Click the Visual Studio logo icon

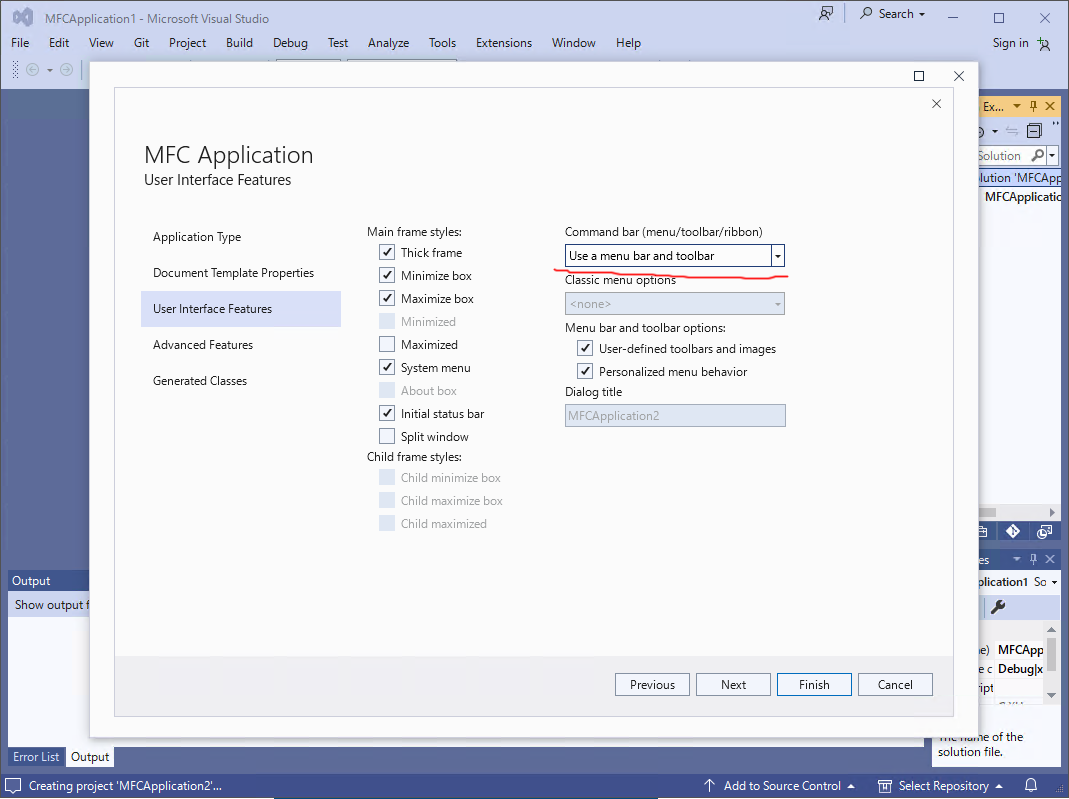pyautogui.click(x=23, y=18)
